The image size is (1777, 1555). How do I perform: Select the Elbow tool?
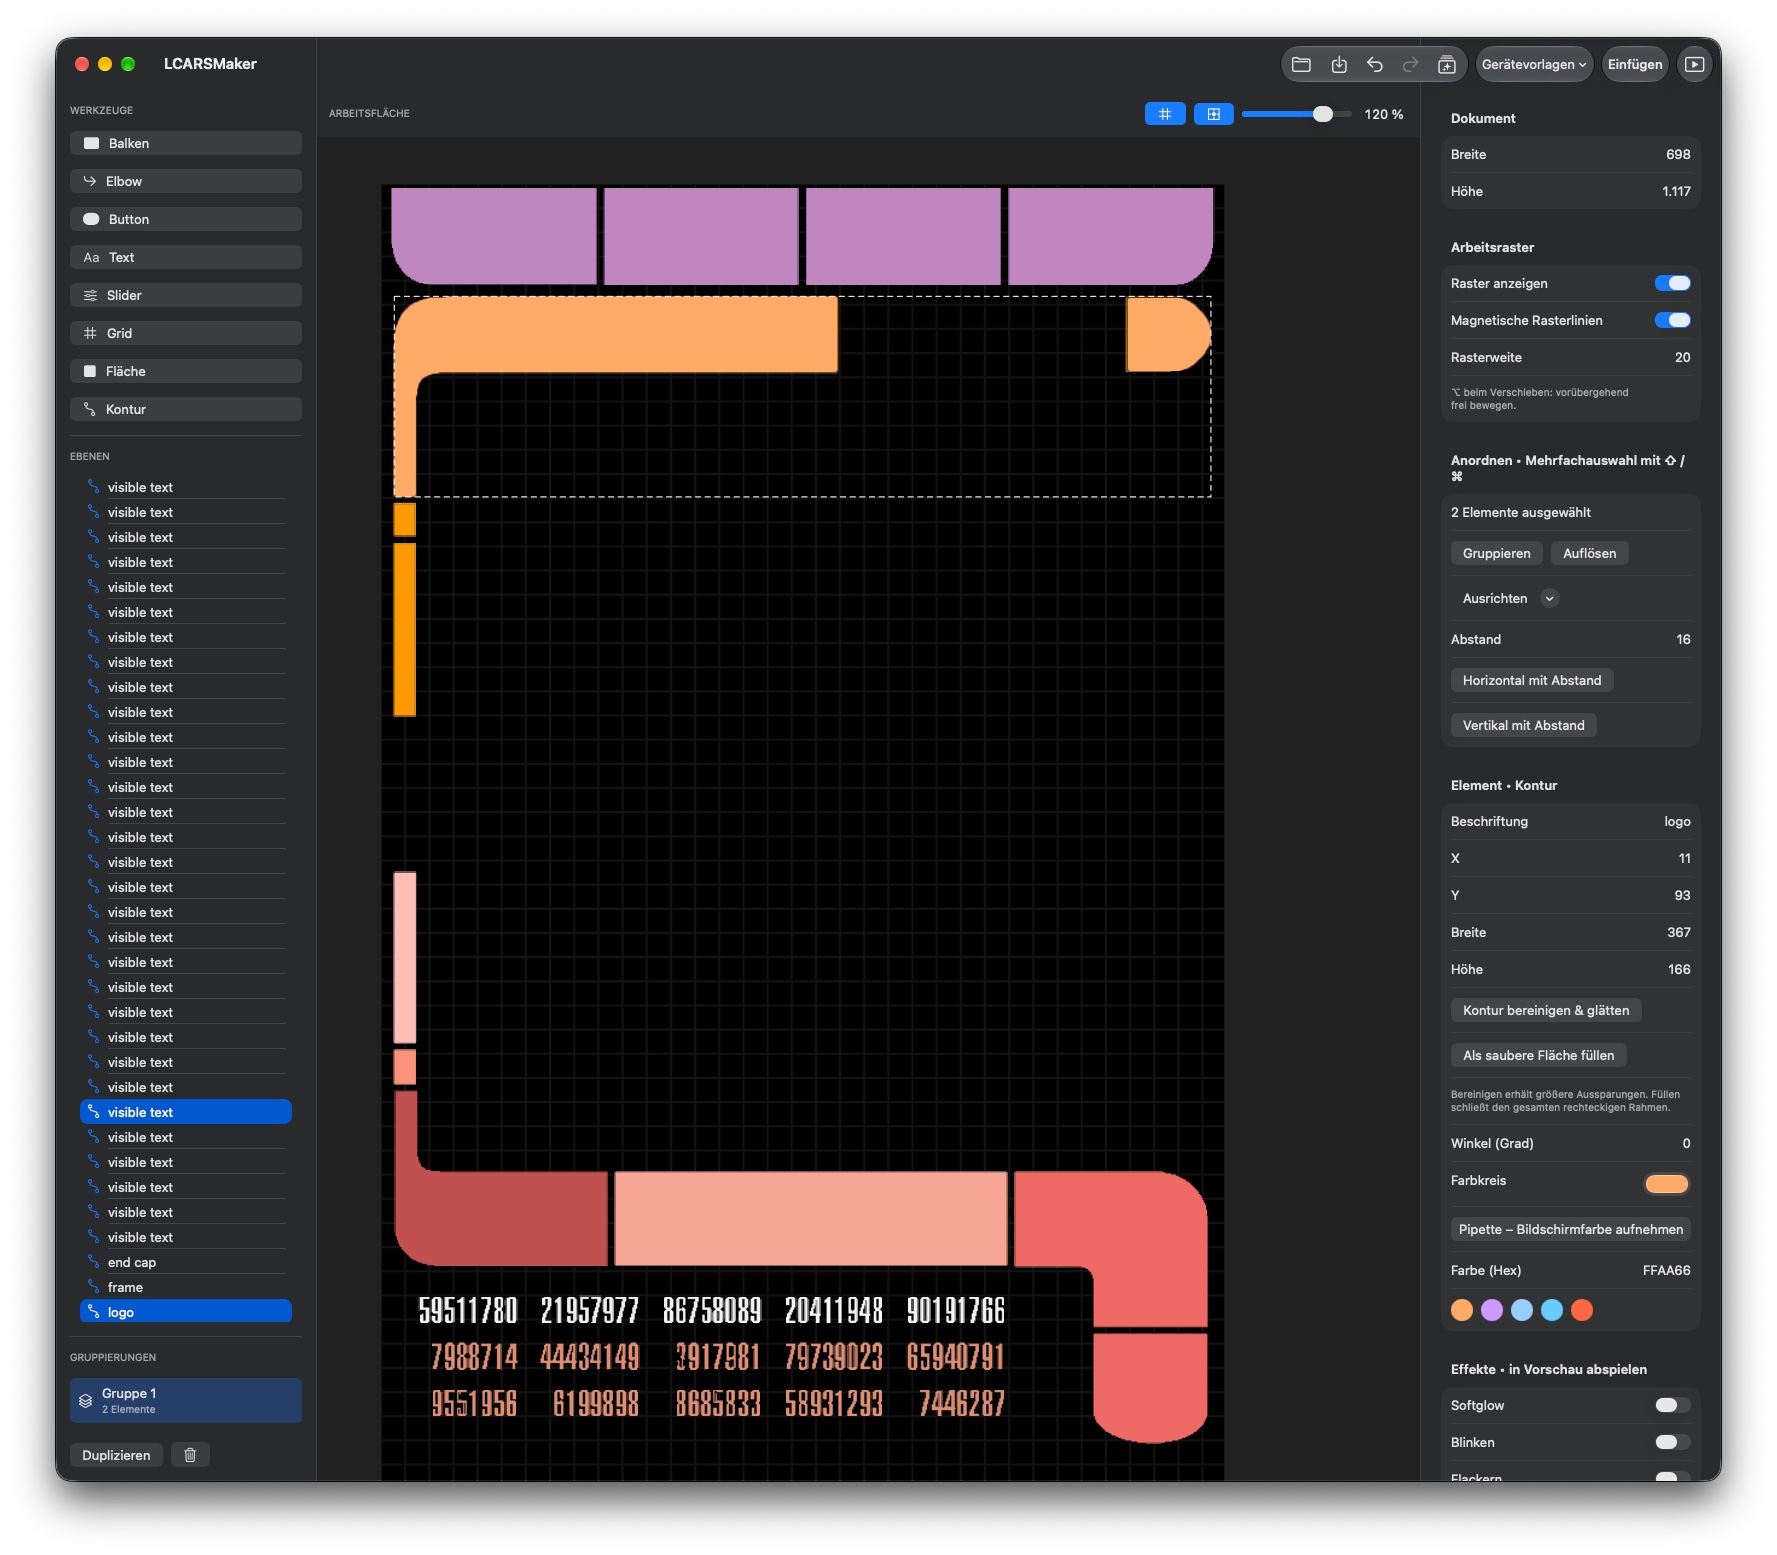point(186,181)
